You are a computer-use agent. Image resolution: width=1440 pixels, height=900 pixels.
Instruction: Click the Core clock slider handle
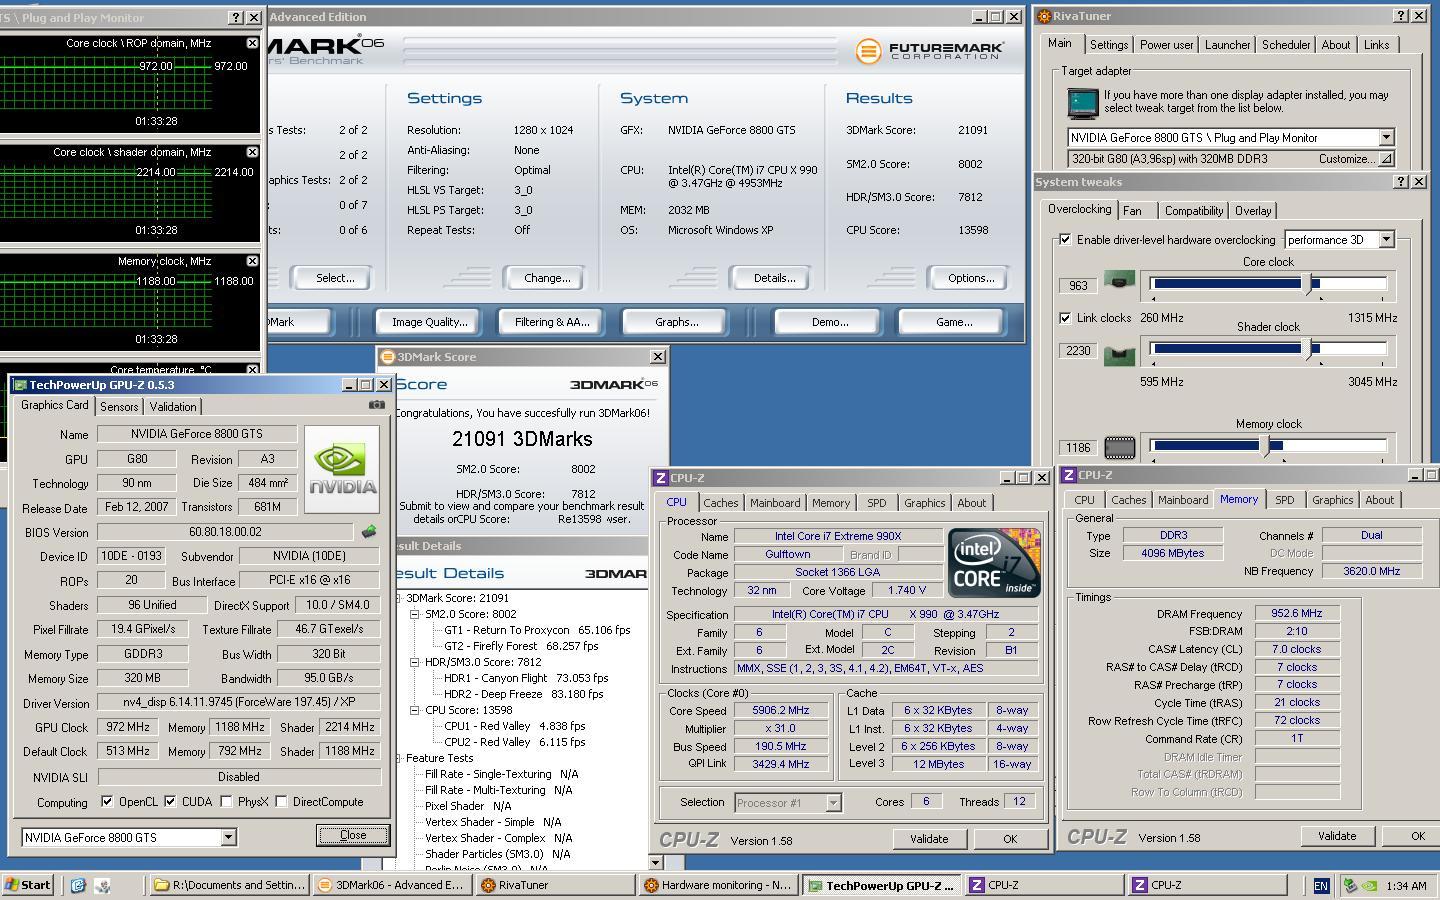[1309, 285]
